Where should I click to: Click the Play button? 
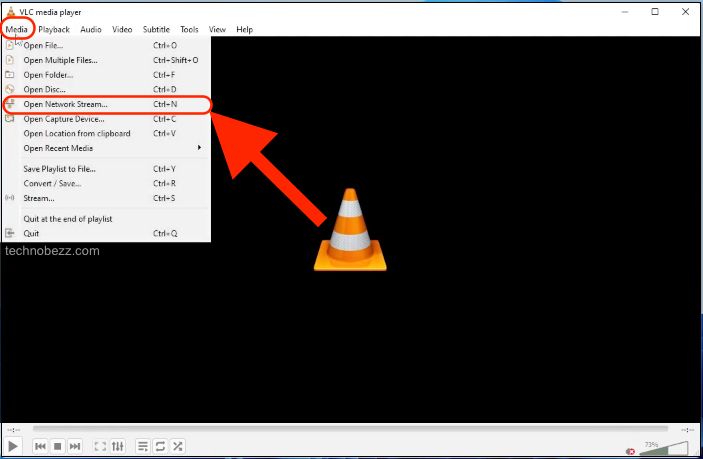tap(13, 446)
